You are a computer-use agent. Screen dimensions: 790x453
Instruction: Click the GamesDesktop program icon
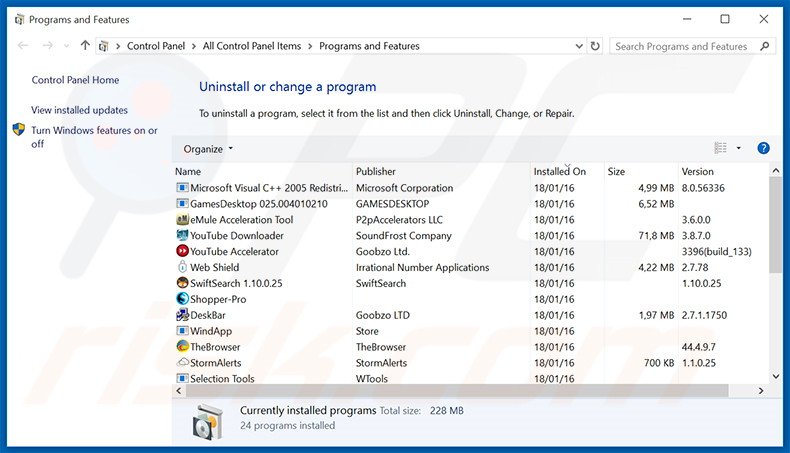[182, 204]
